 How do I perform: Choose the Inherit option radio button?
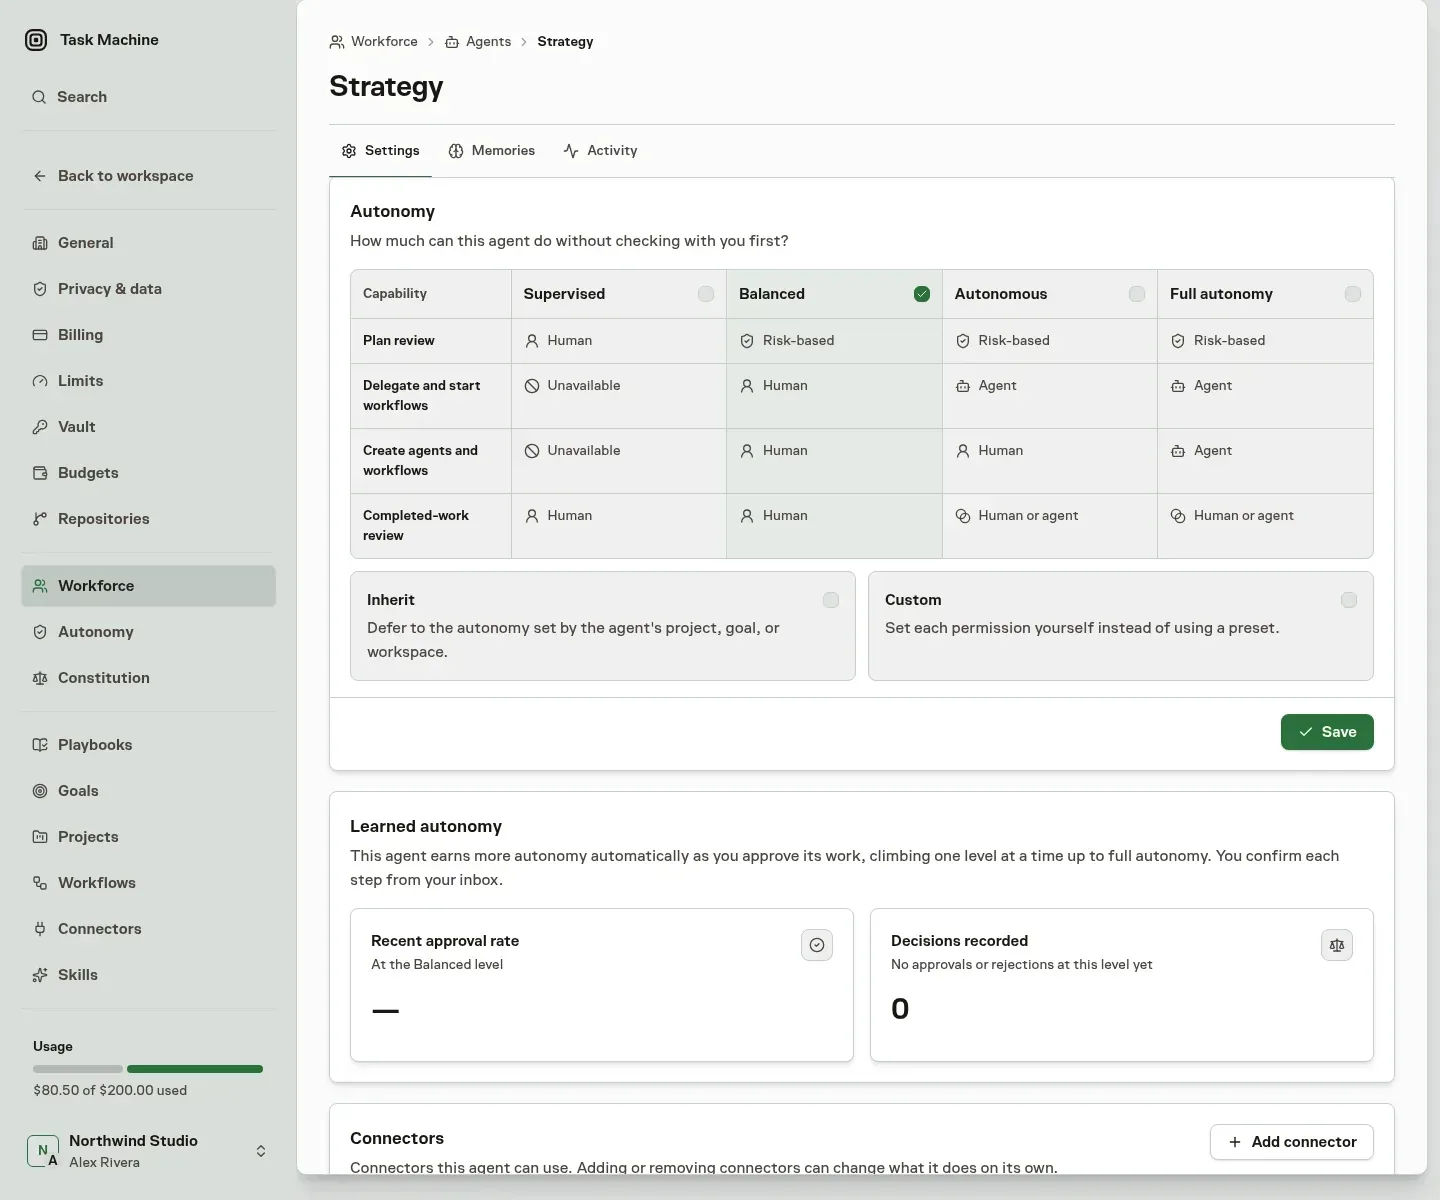pyautogui.click(x=831, y=600)
